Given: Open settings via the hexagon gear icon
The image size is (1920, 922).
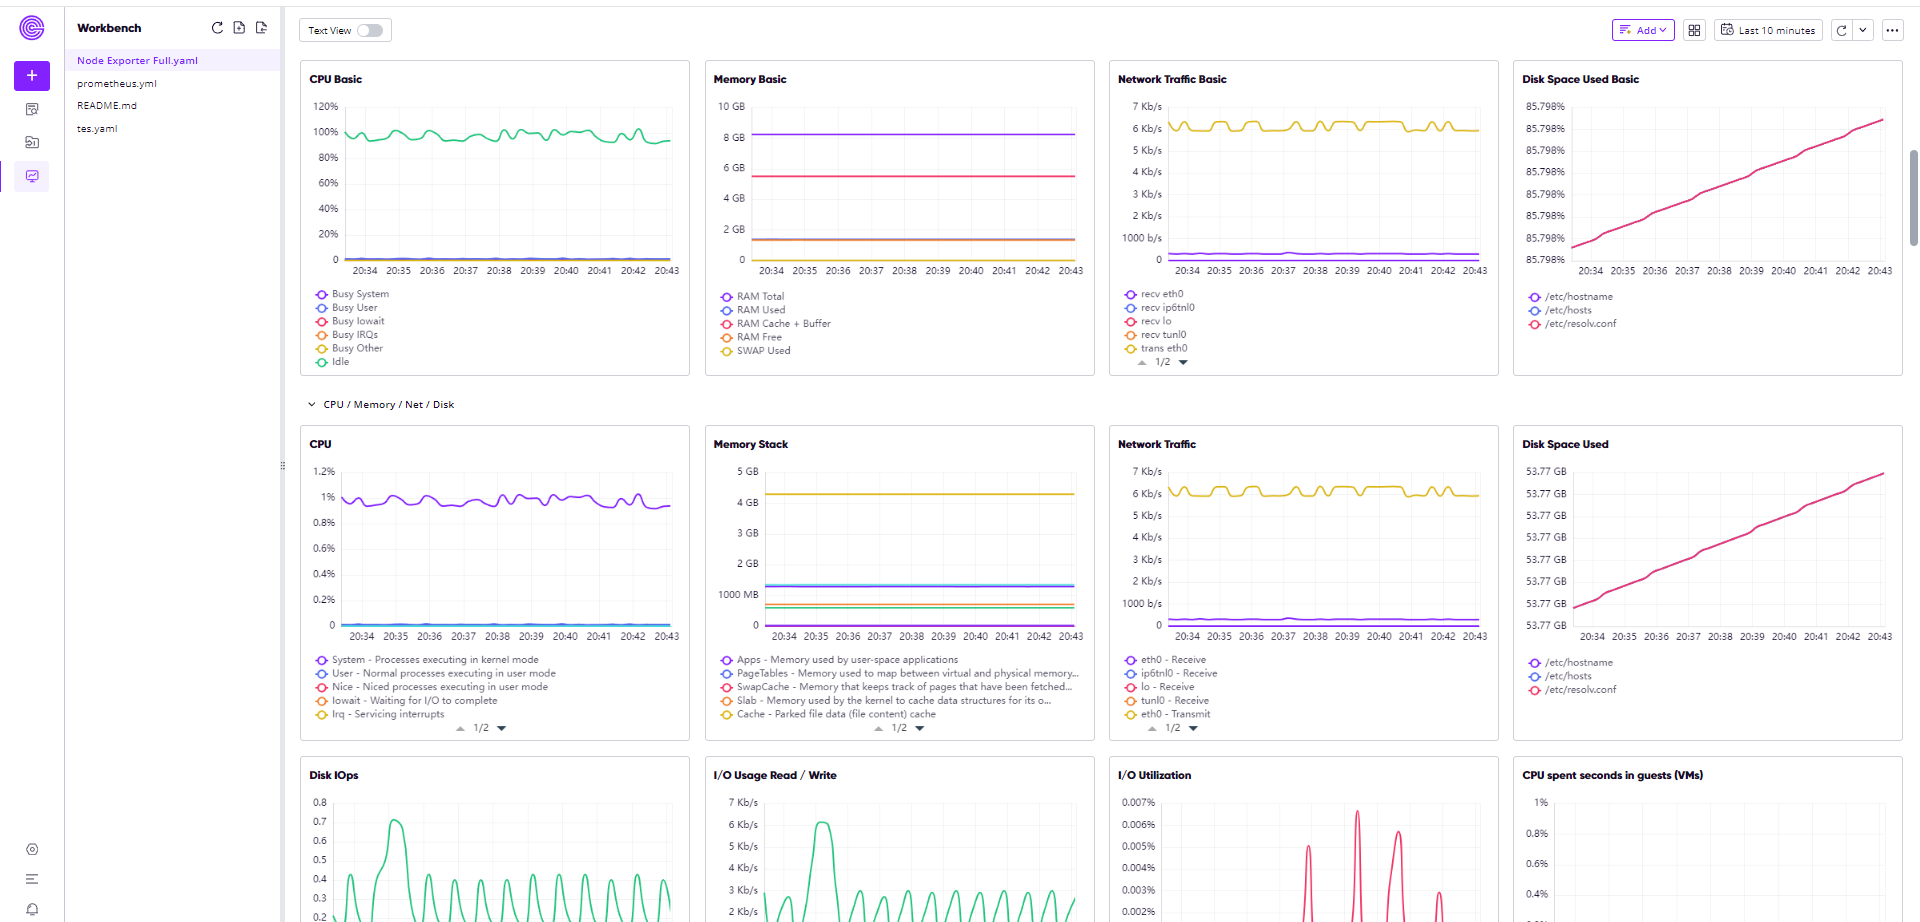Looking at the screenshot, I should tap(32, 849).
